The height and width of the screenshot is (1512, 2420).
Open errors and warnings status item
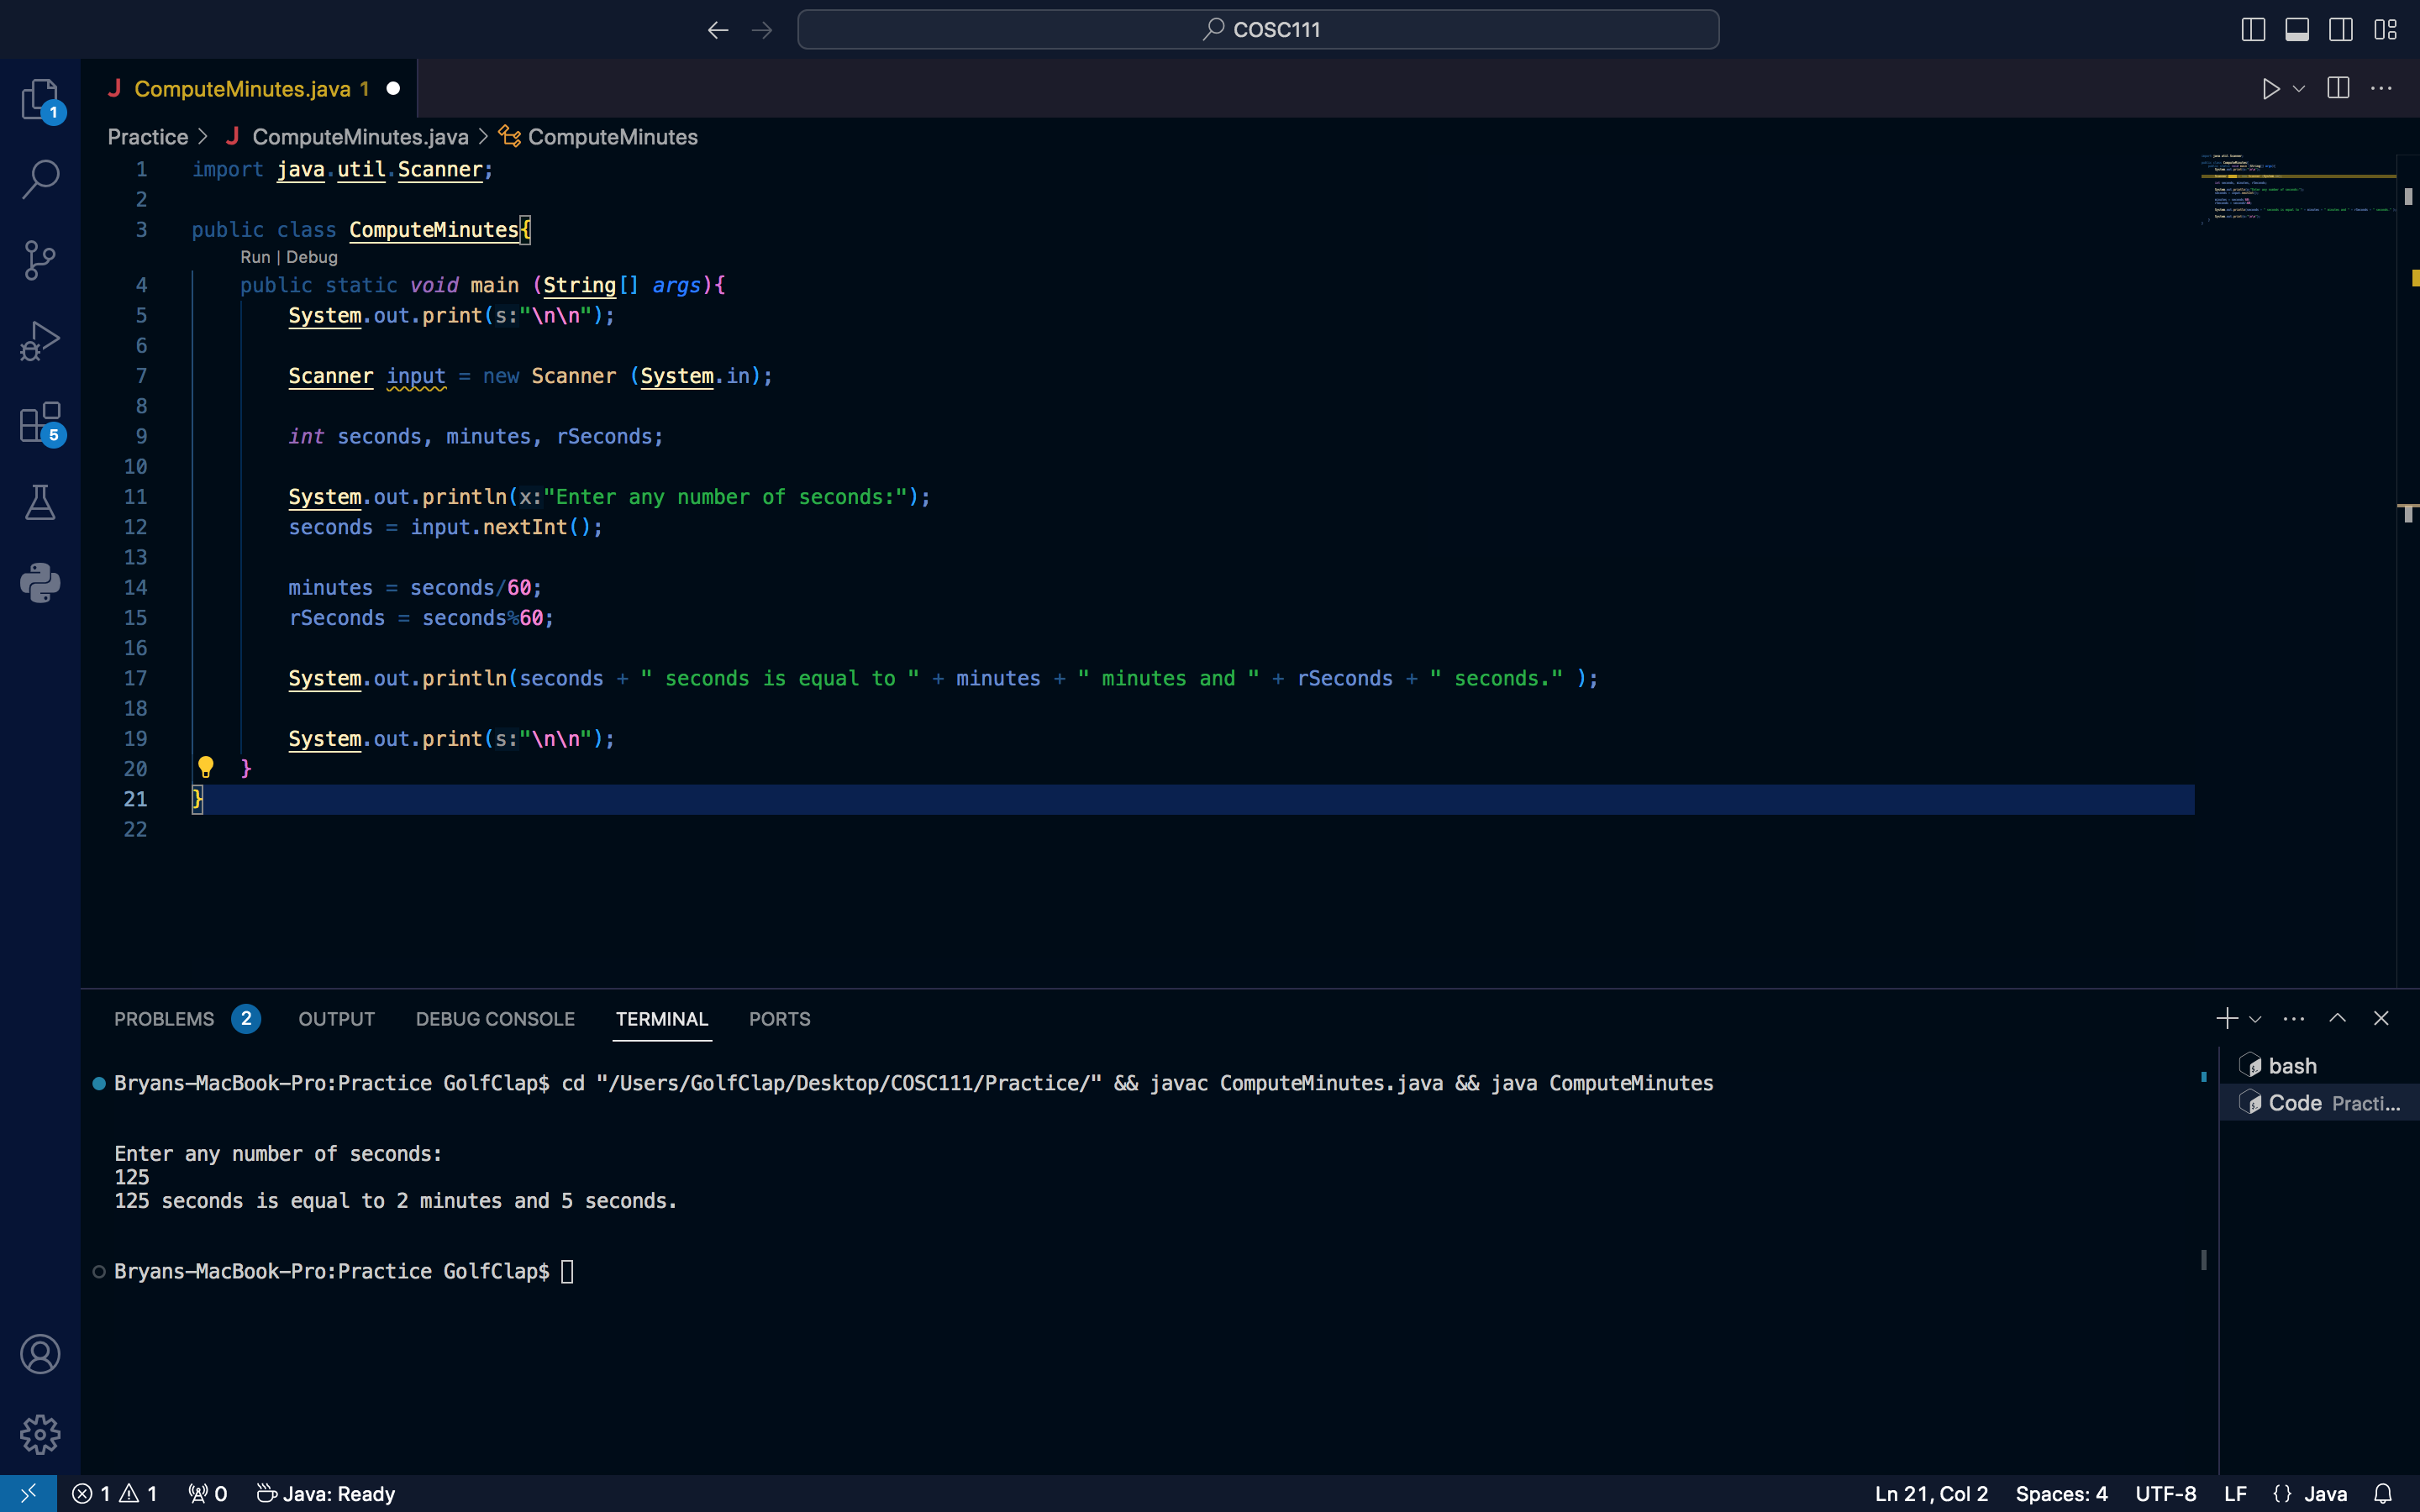[114, 1493]
